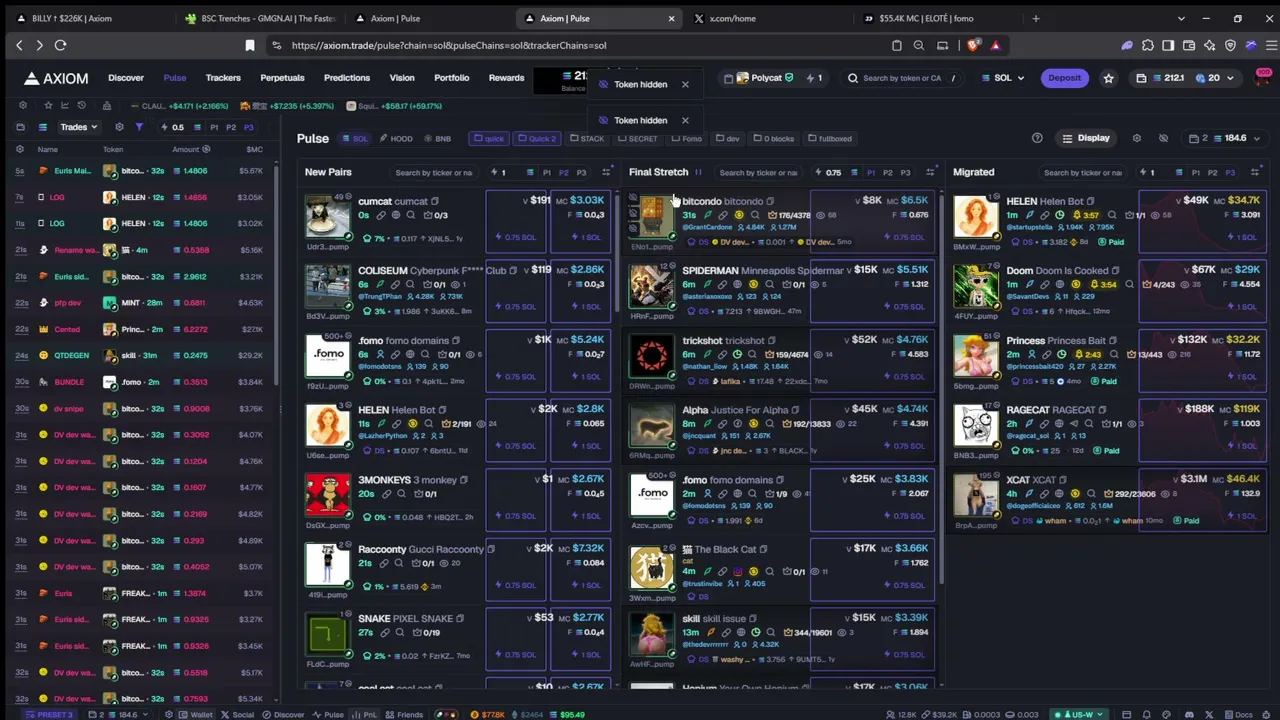
Task: Open the HELEN Helen Bot avatar in Migrated
Action: click(975, 218)
